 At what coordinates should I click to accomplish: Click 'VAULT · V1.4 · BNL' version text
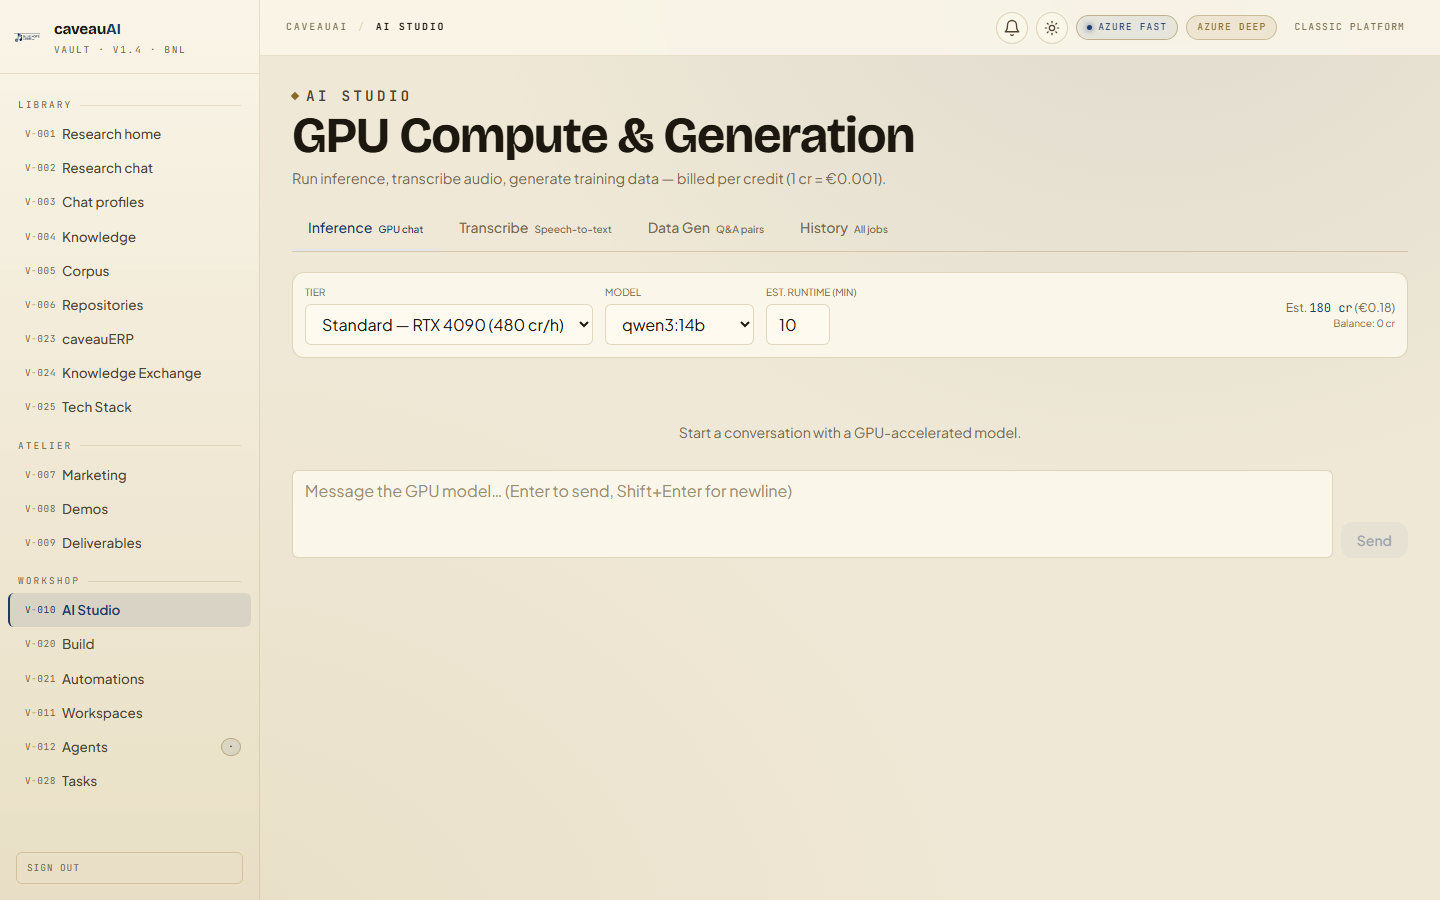tap(120, 50)
